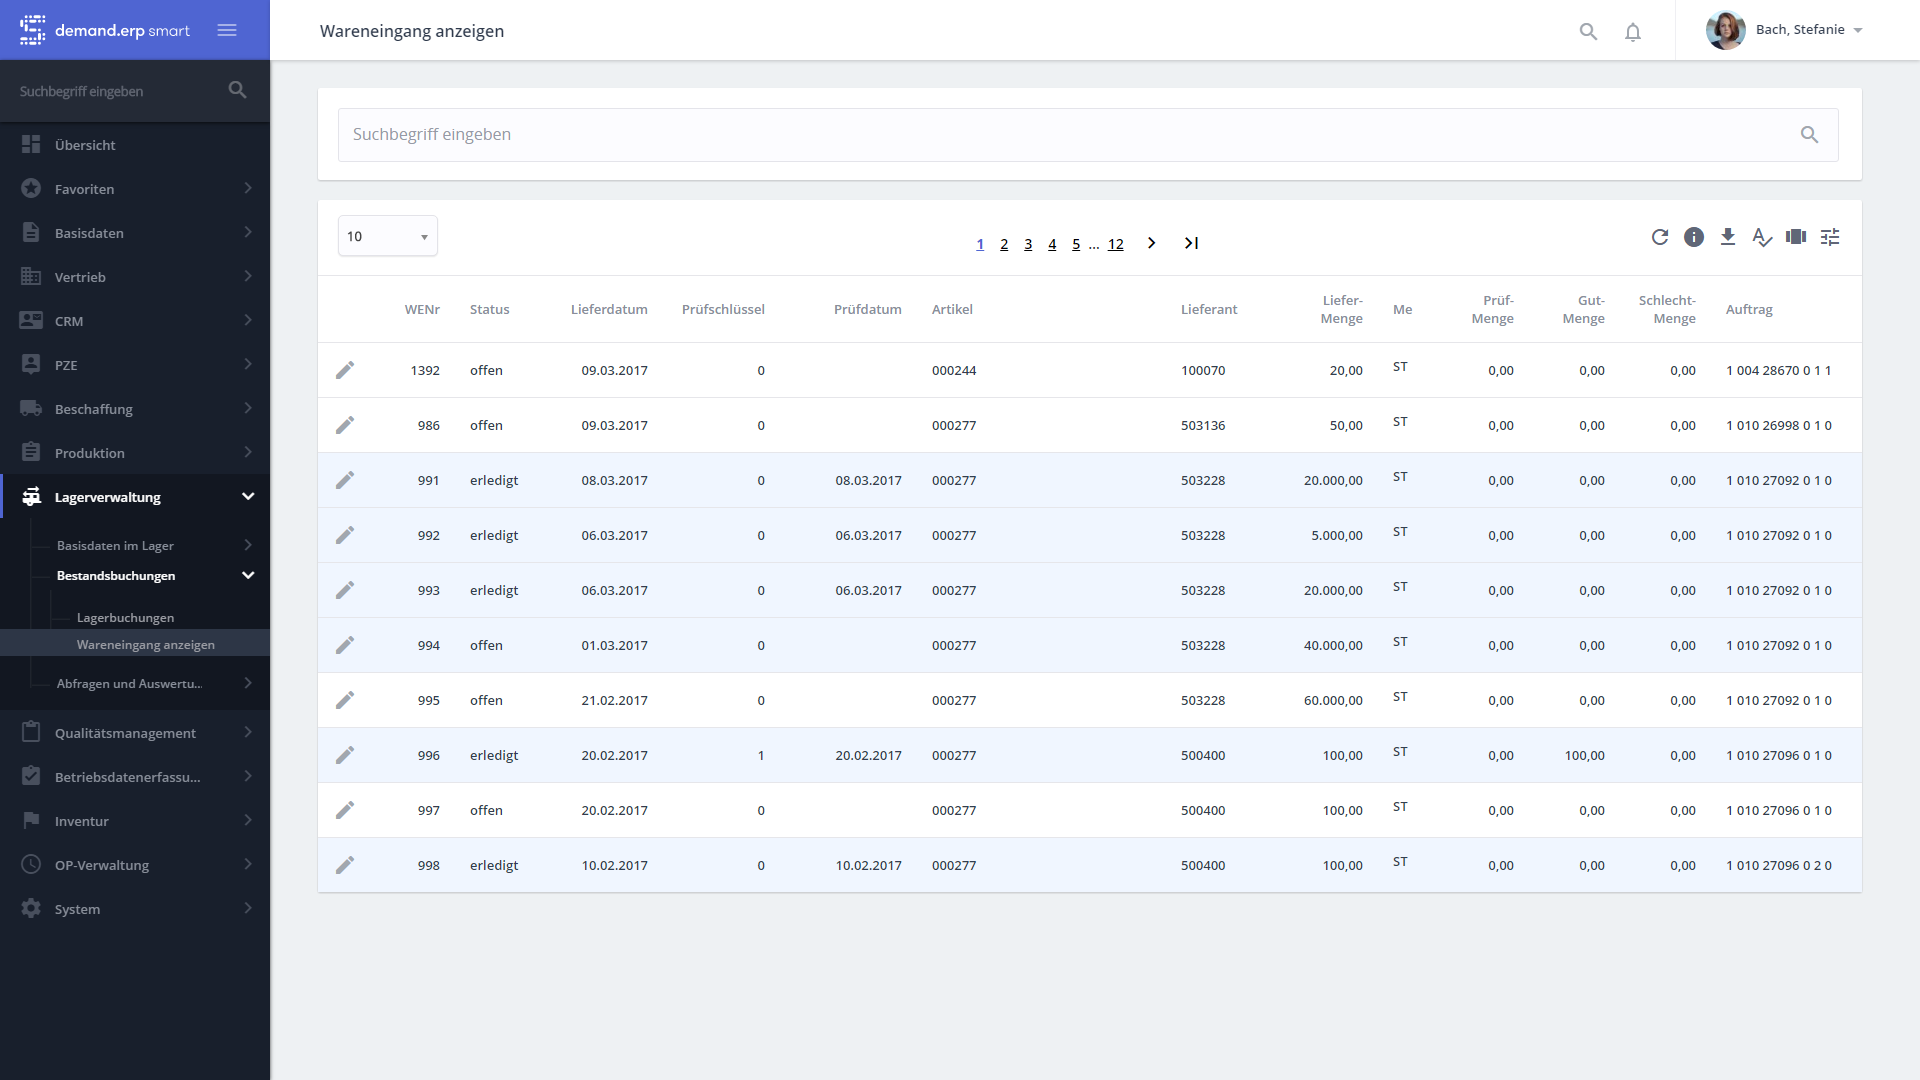This screenshot has width=1920, height=1080.
Task: Click the header search magnifier icon
Action: (1588, 32)
